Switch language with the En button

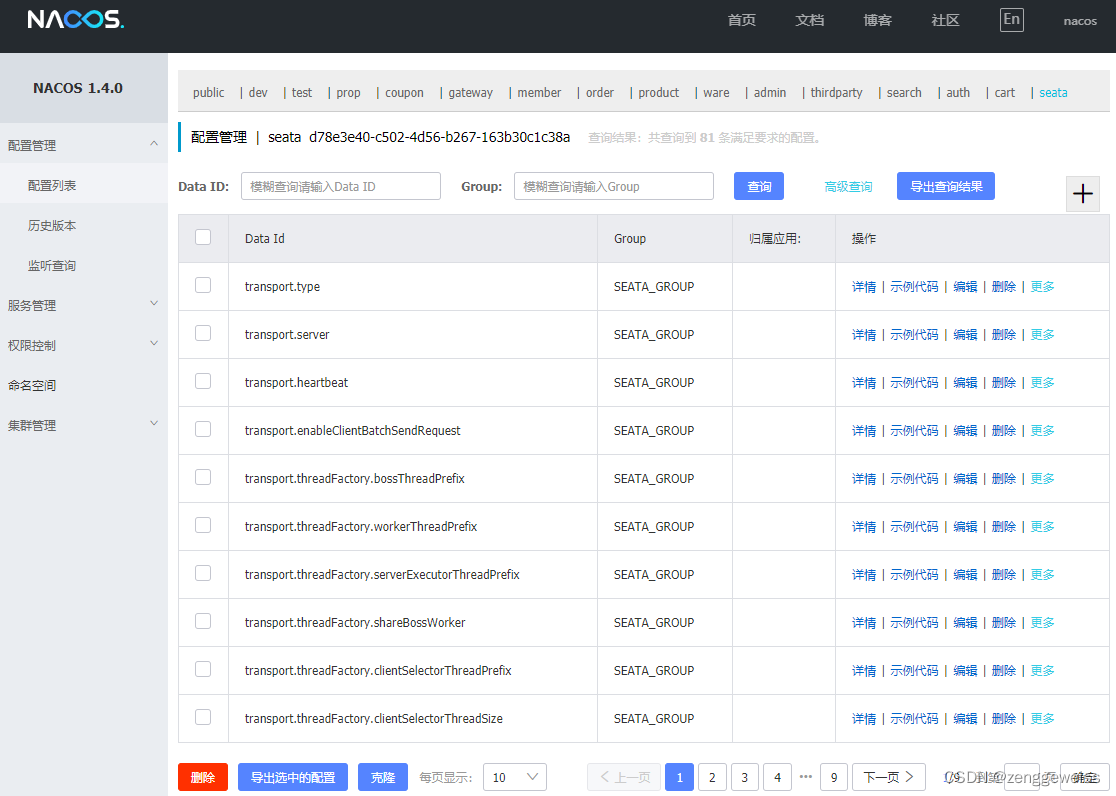click(1011, 19)
